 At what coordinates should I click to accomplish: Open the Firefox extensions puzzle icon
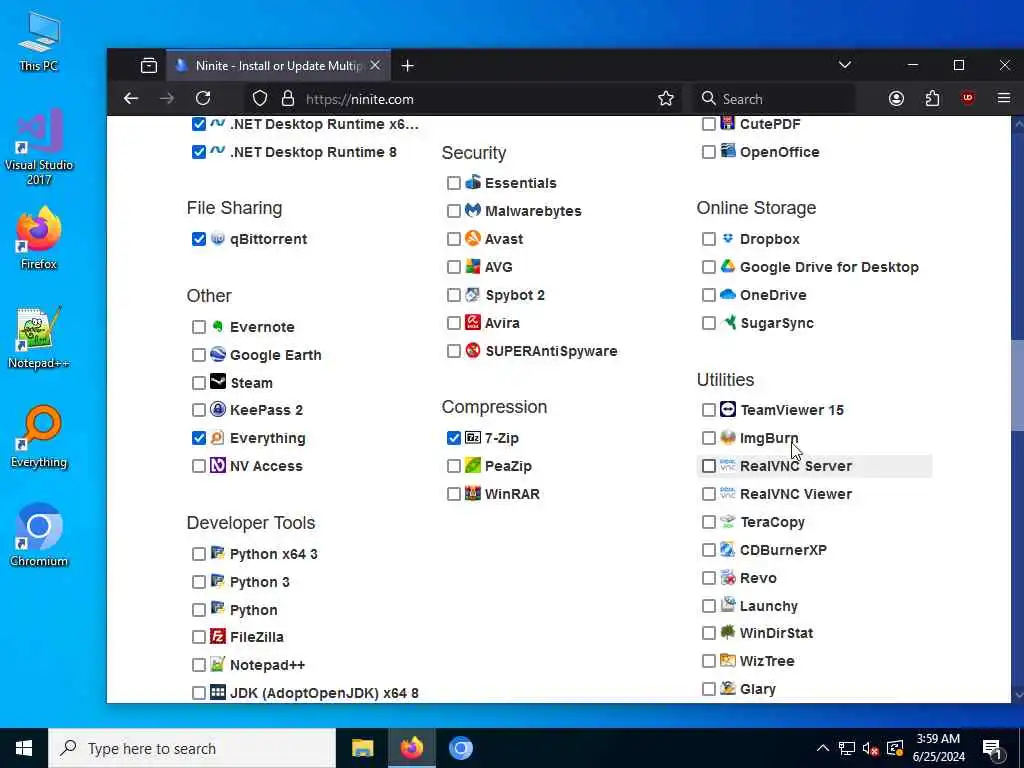pyautogui.click(x=932, y=99)
